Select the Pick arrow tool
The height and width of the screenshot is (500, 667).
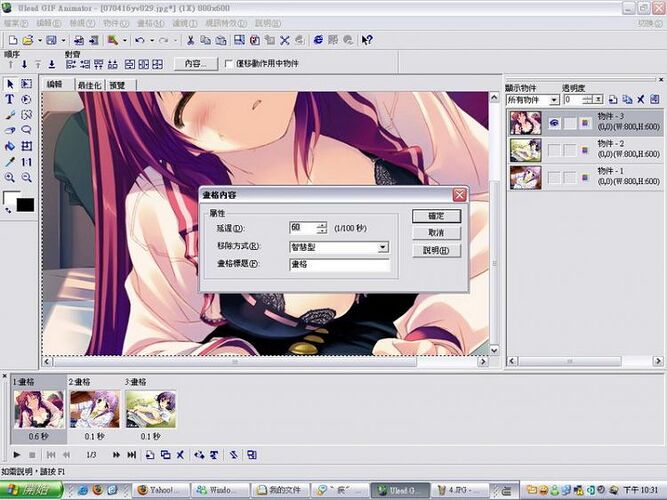click(10, 84)
